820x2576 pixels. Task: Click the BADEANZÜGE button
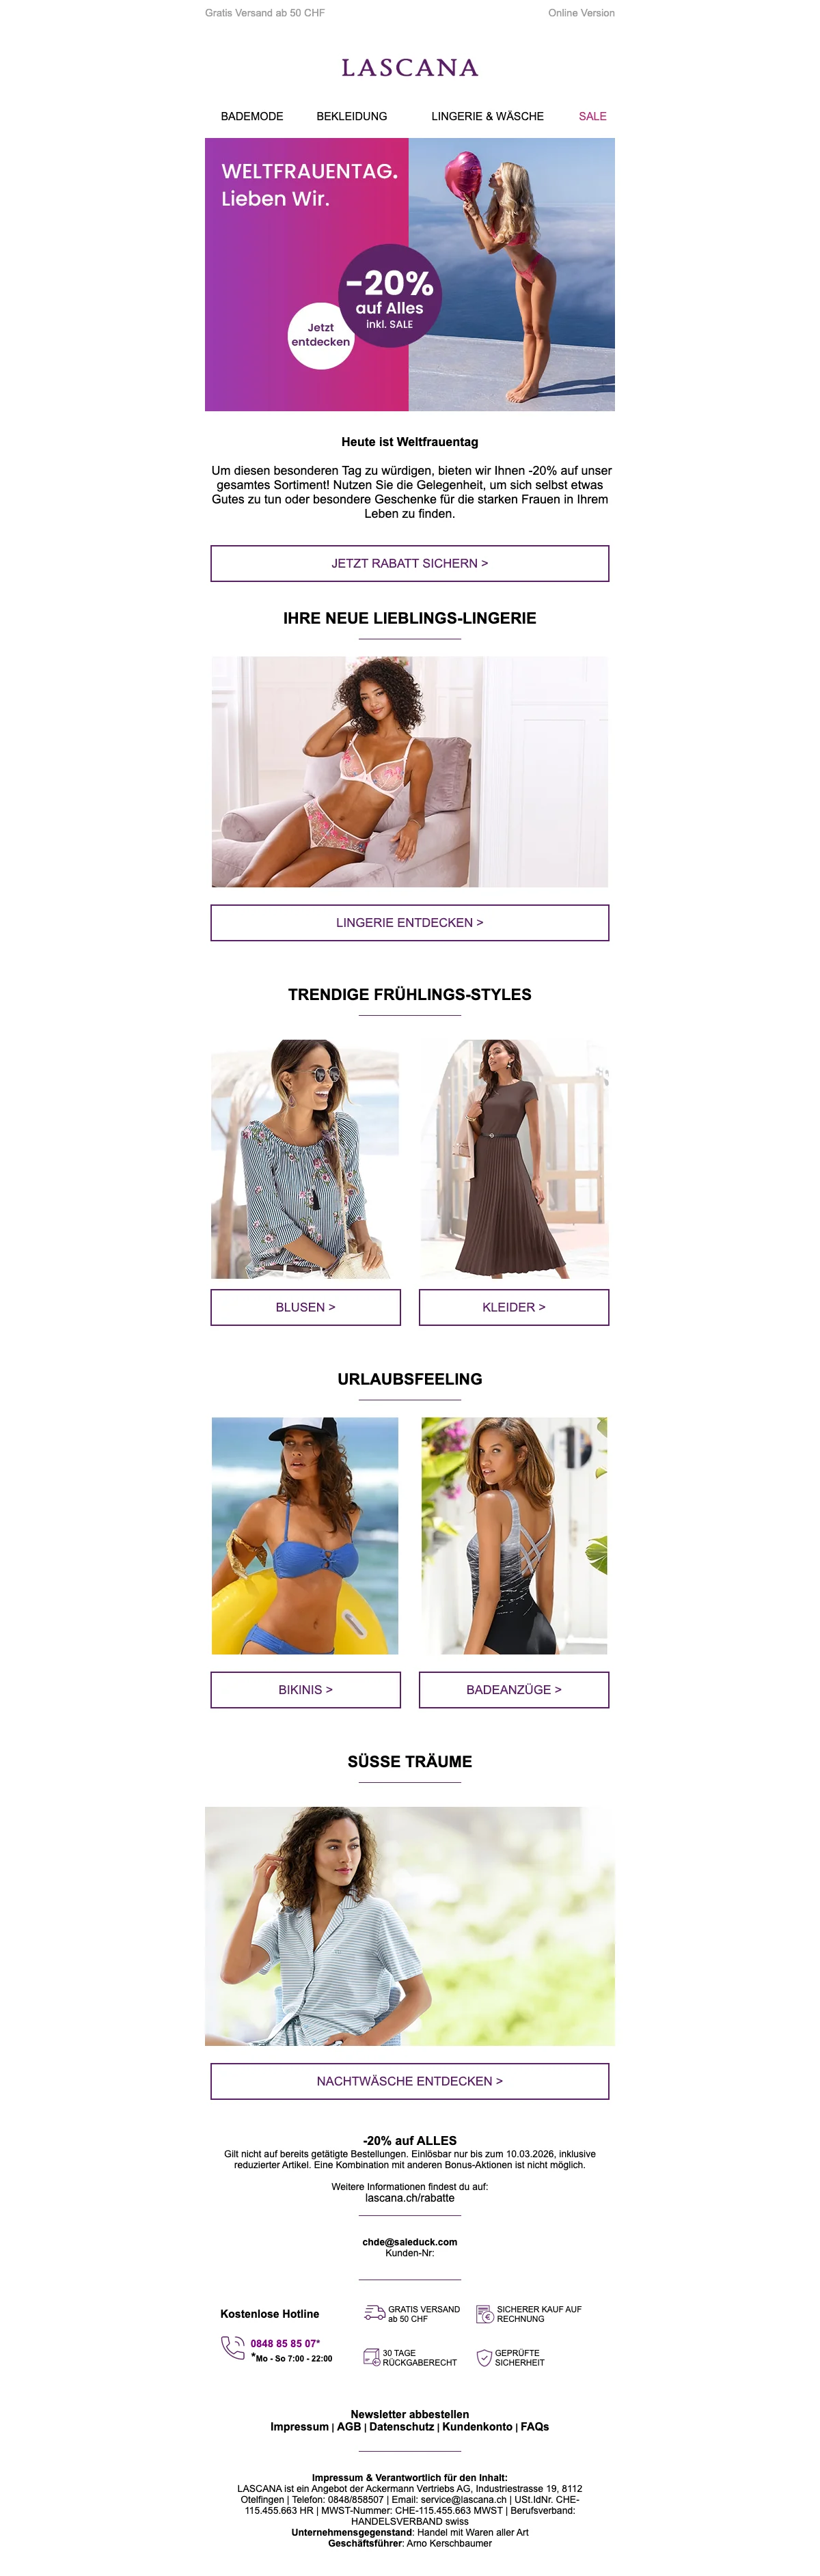point(514,1689)
